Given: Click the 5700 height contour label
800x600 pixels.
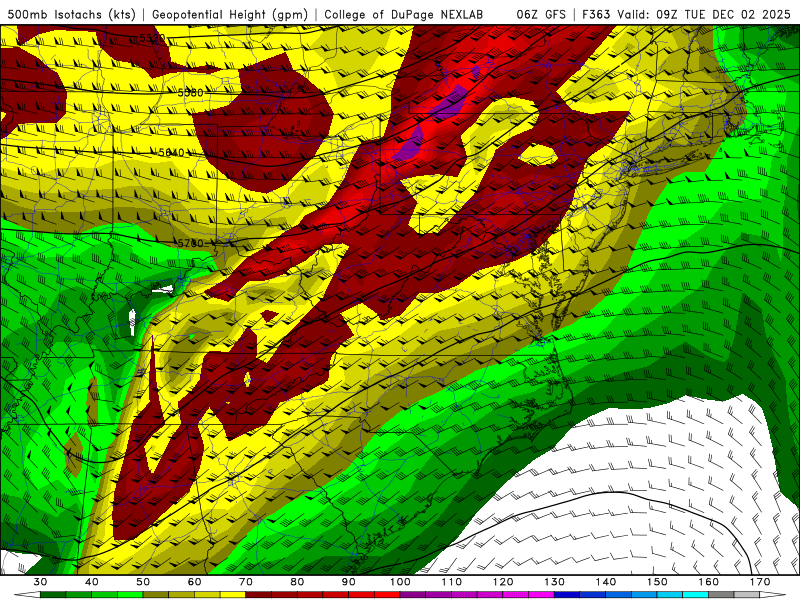Looking at the screenshot, I should tap(190, 243).
